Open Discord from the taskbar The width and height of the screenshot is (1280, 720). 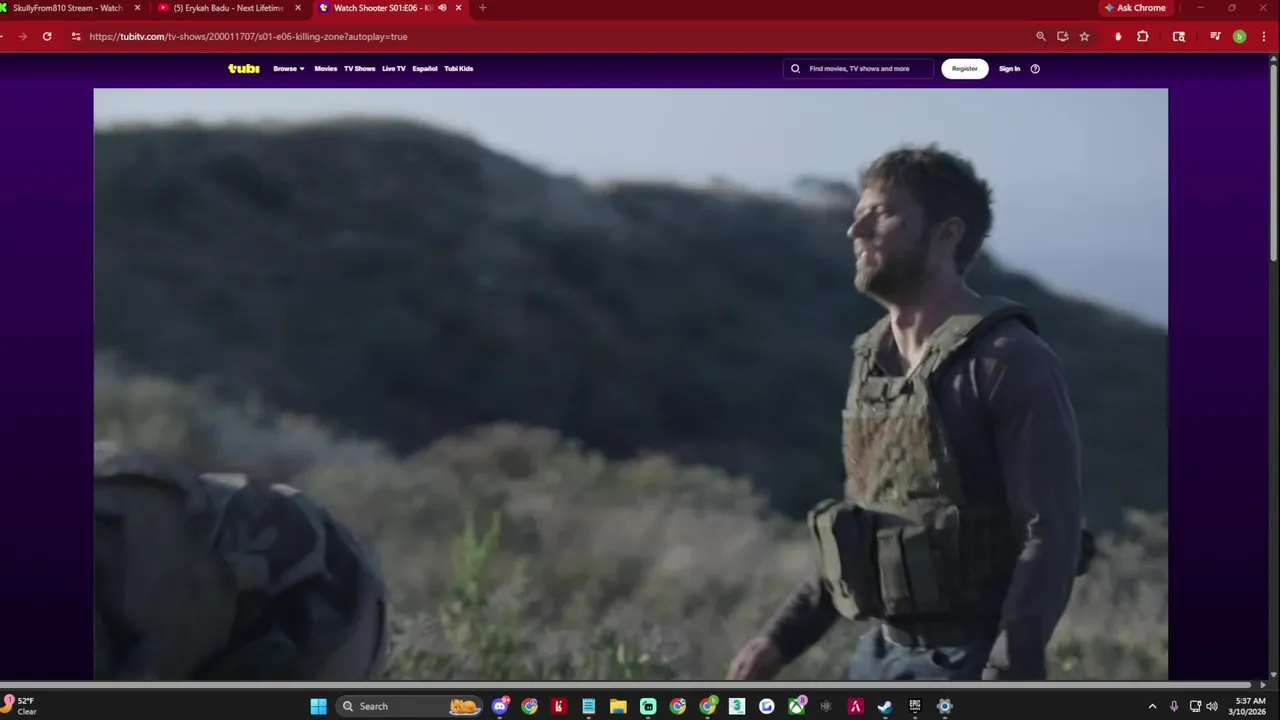point(500,706)
